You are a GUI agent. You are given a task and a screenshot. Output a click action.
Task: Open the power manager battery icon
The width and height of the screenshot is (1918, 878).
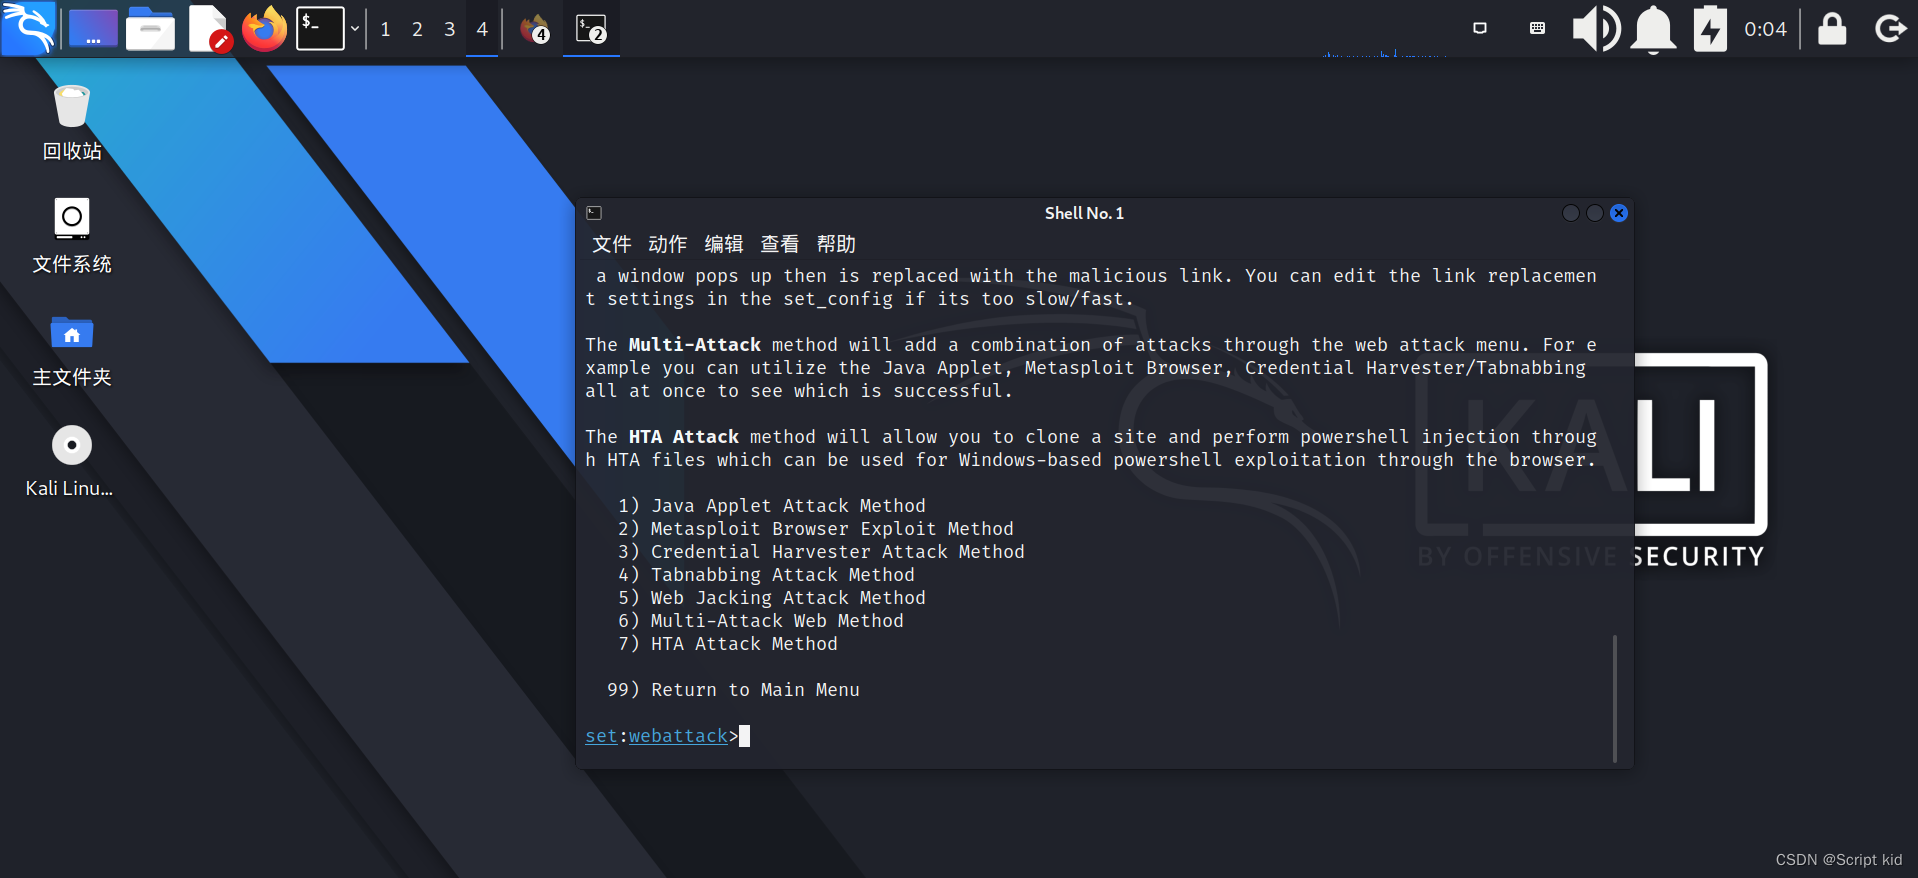[x=1710, y=28]
